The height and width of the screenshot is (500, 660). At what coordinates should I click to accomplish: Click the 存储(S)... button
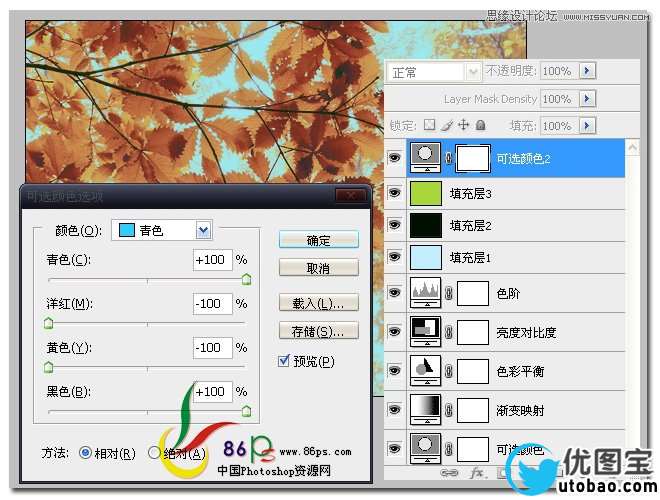point(319,331)
